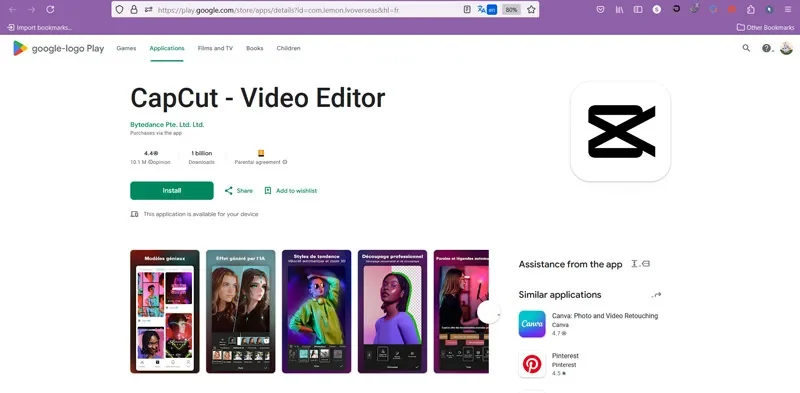Viewport: 800px width, 393px height.
Task: Go to Children tab
Action: point(288,48)
